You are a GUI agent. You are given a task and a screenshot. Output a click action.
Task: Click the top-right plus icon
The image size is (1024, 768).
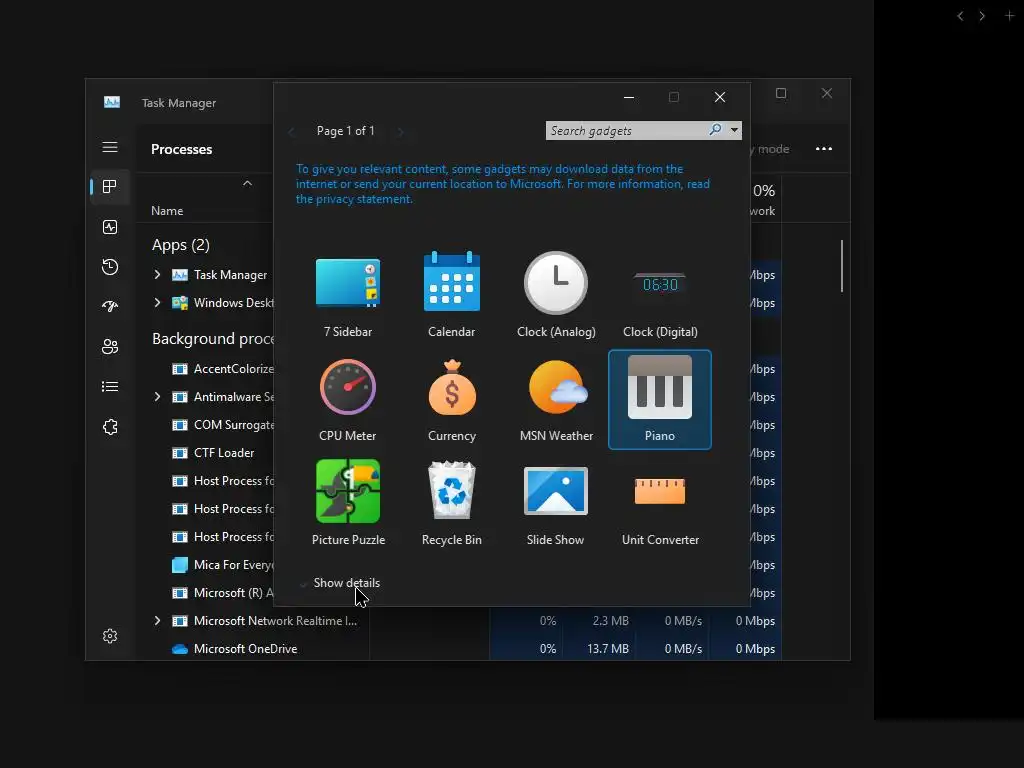1009,16
